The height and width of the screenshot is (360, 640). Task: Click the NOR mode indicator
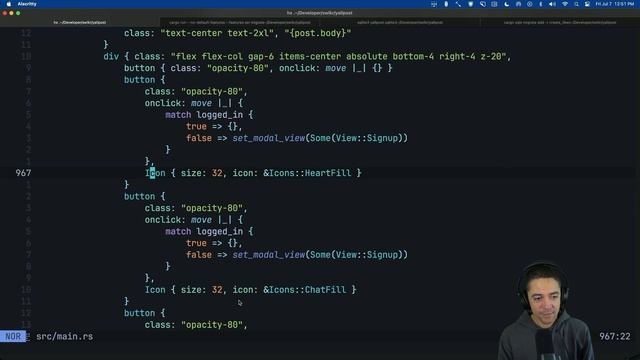click(13, 336)
